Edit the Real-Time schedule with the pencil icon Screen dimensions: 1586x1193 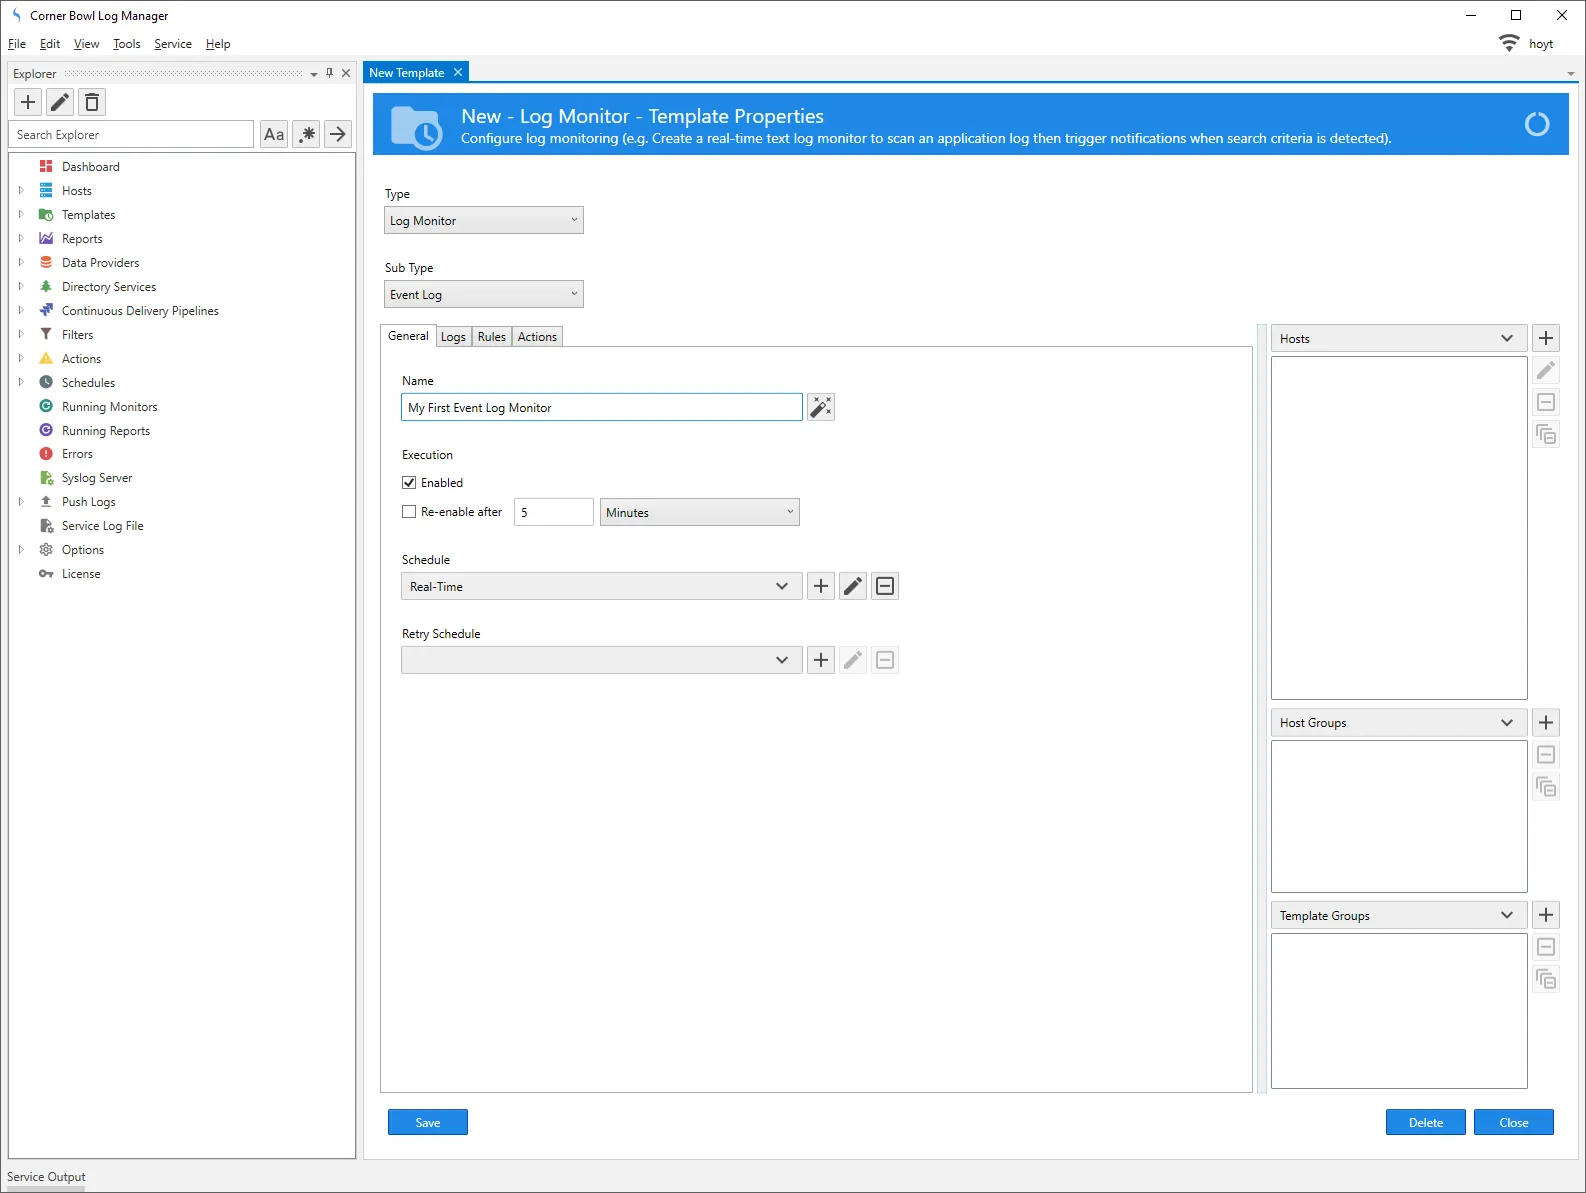pos(853,586)
